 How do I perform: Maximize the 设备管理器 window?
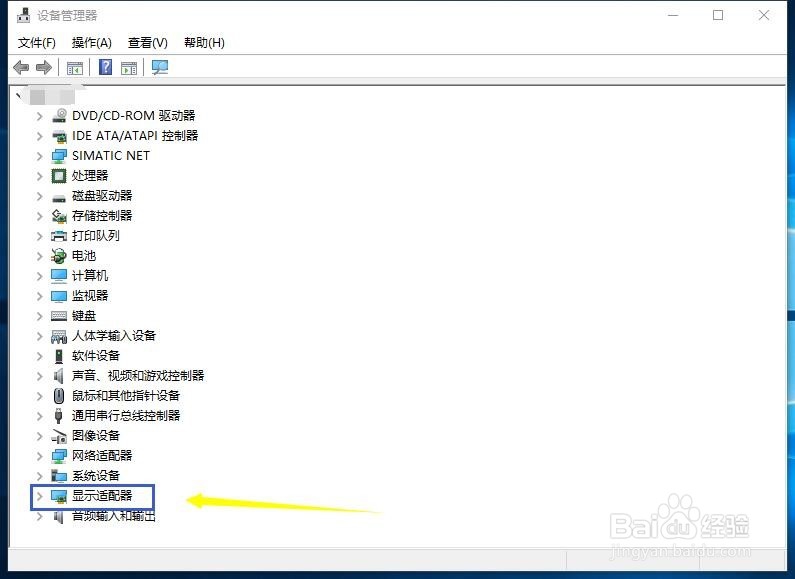tap(718, 15)
